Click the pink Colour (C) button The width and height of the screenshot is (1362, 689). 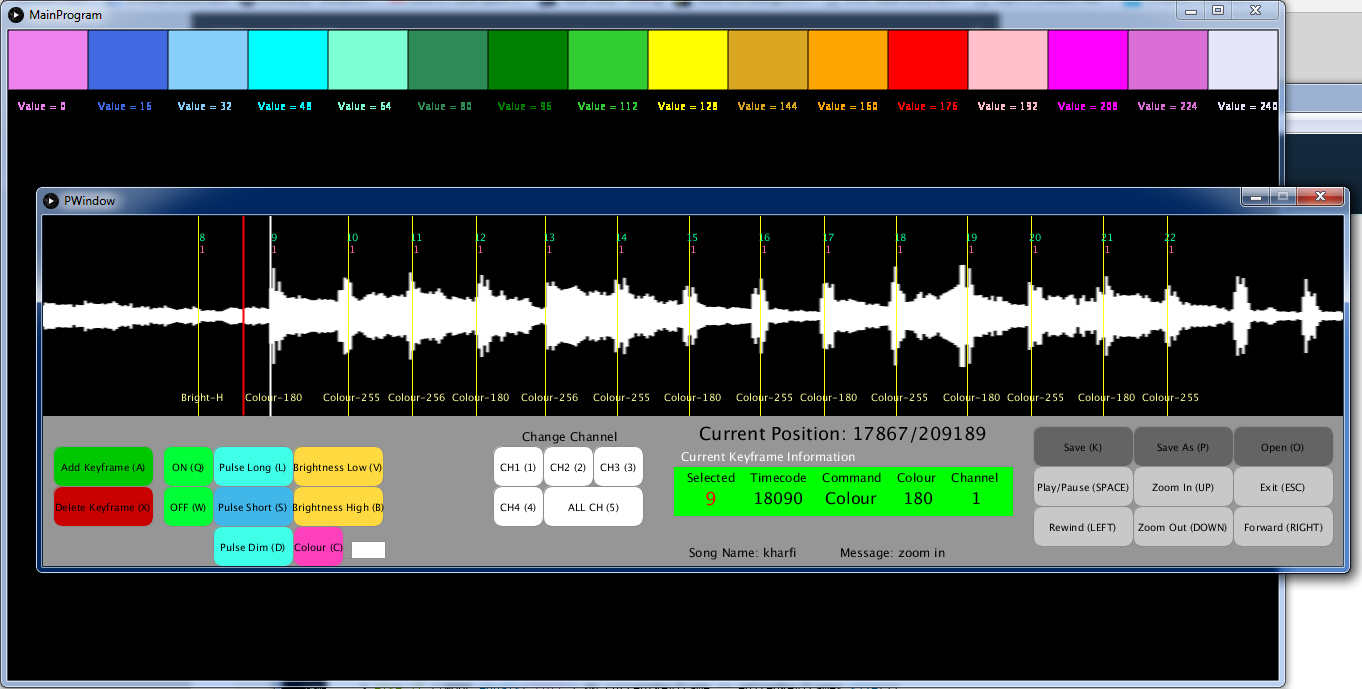pyautogui.click(x=318, y=547)
